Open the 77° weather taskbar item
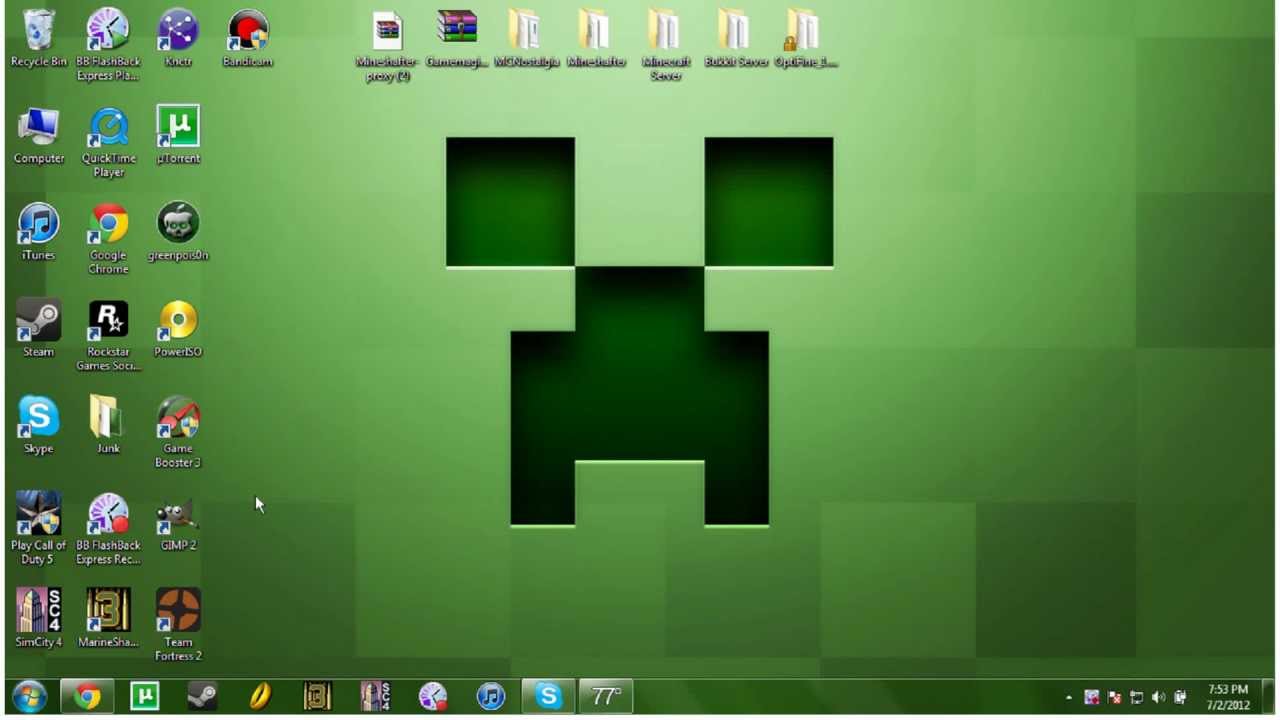The image size is (1280, 720). pos(606,696)
